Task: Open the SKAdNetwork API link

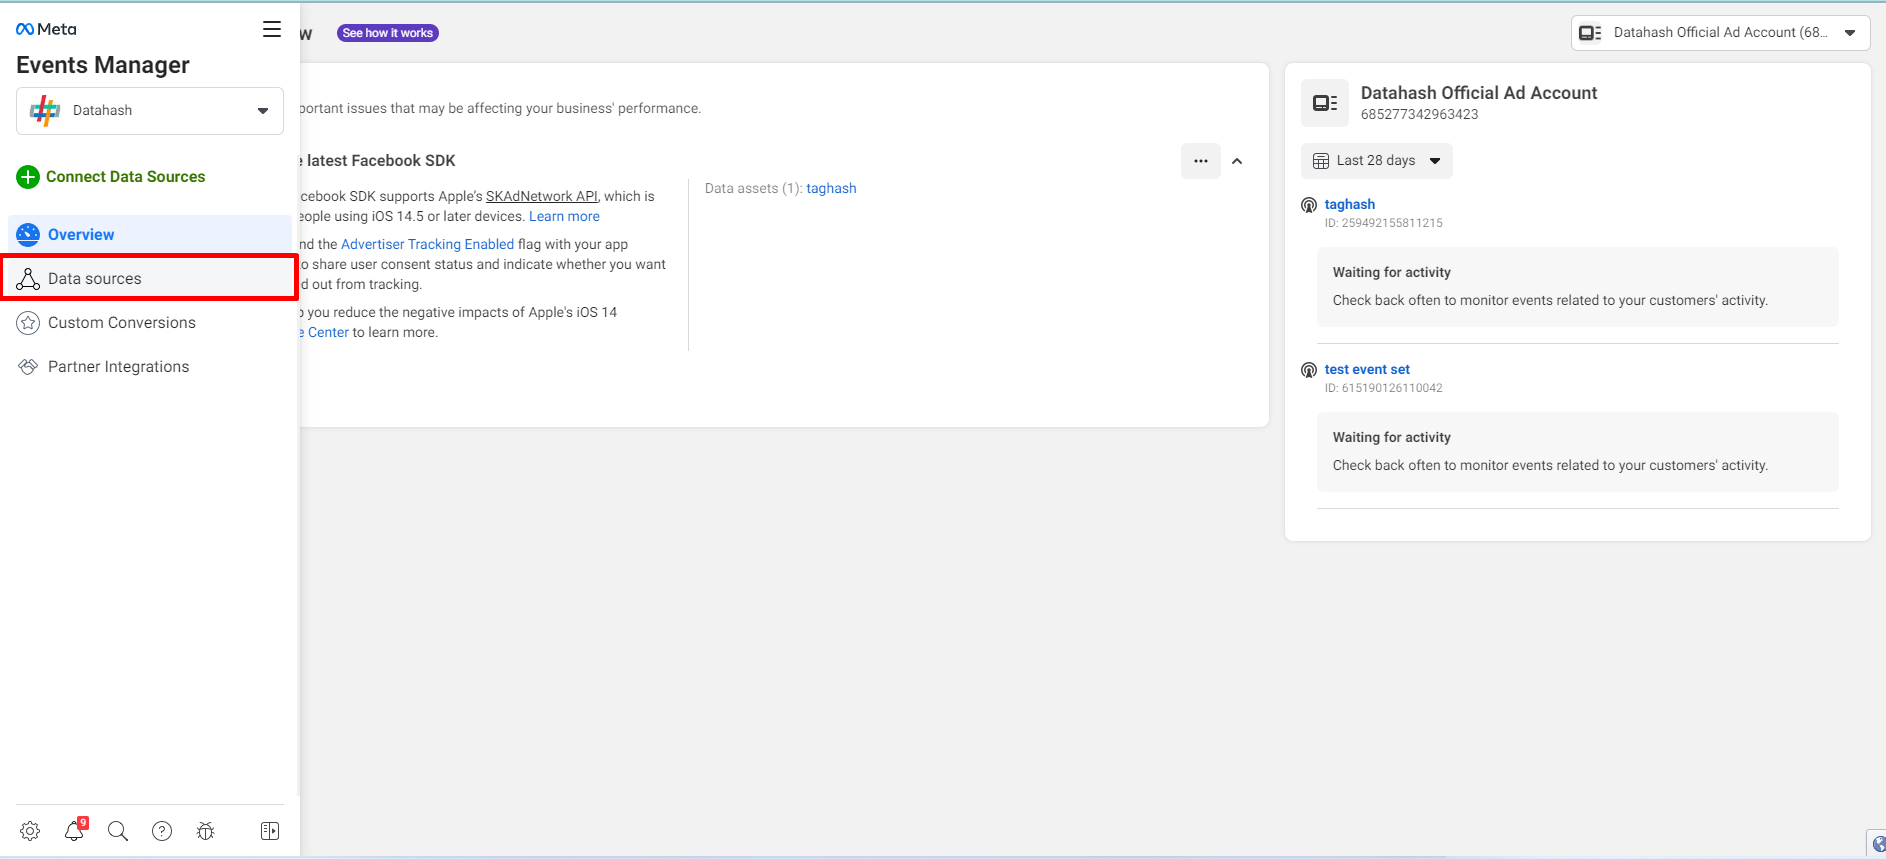Action: click(x=541, y=196)
